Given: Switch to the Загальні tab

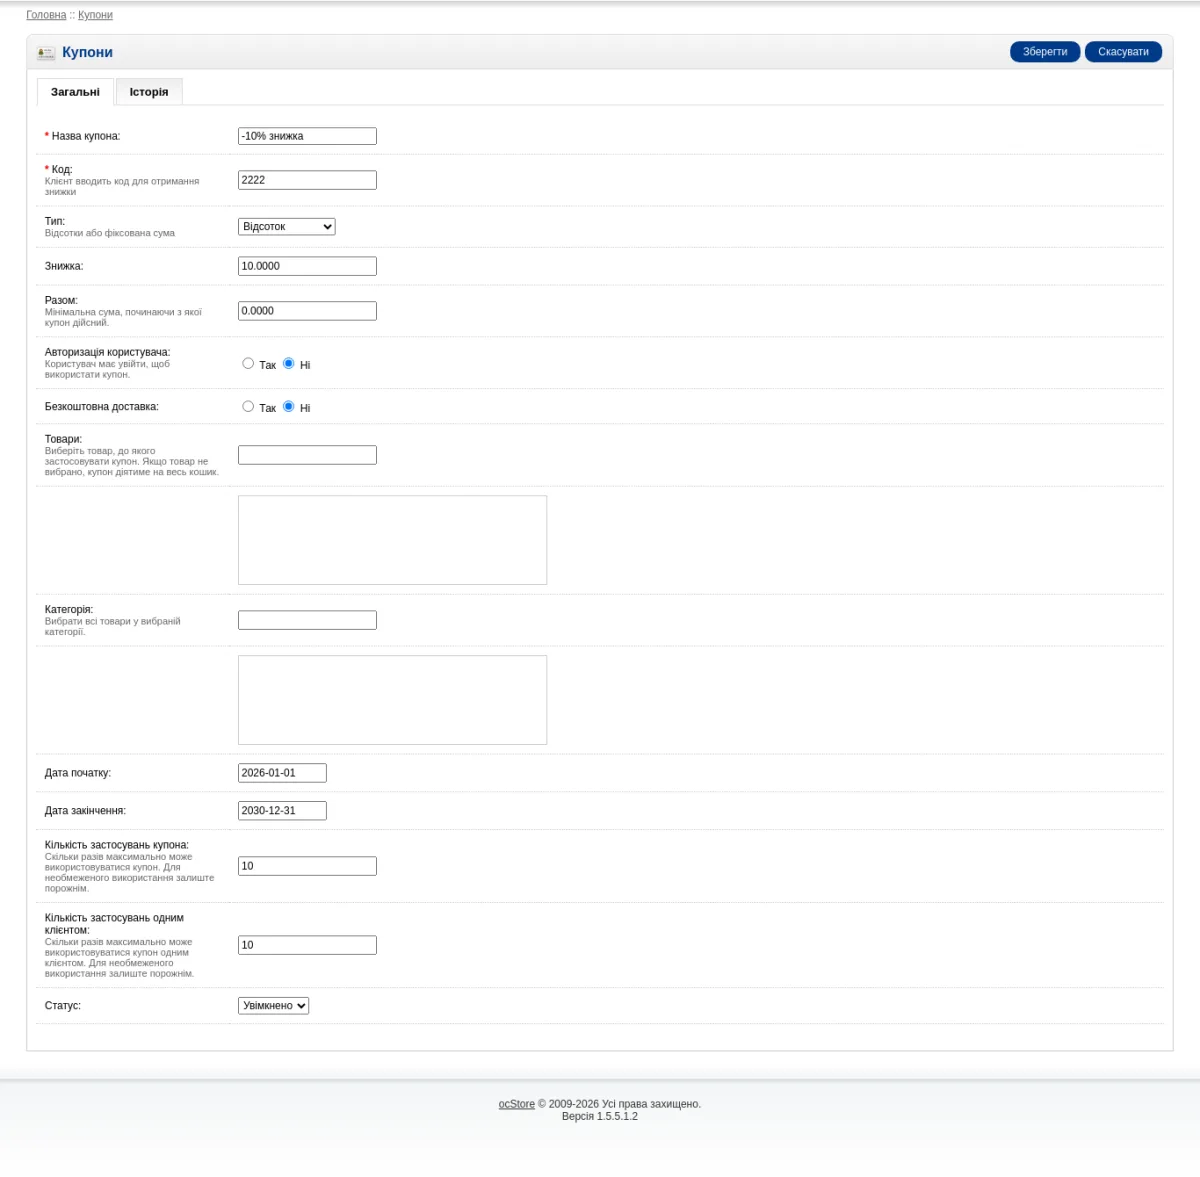Looking at the screenshot, I should click(x=75, y=92).
